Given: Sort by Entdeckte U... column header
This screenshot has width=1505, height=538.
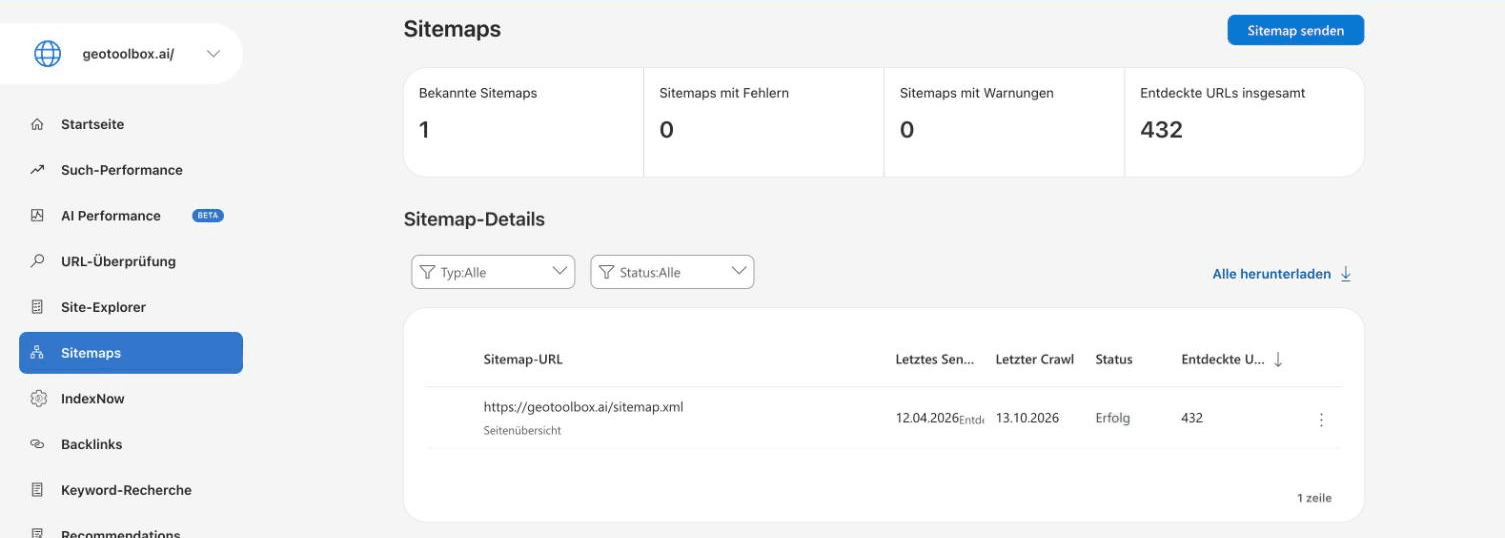Looking at the screenshot, I should tap(1224, 360).
